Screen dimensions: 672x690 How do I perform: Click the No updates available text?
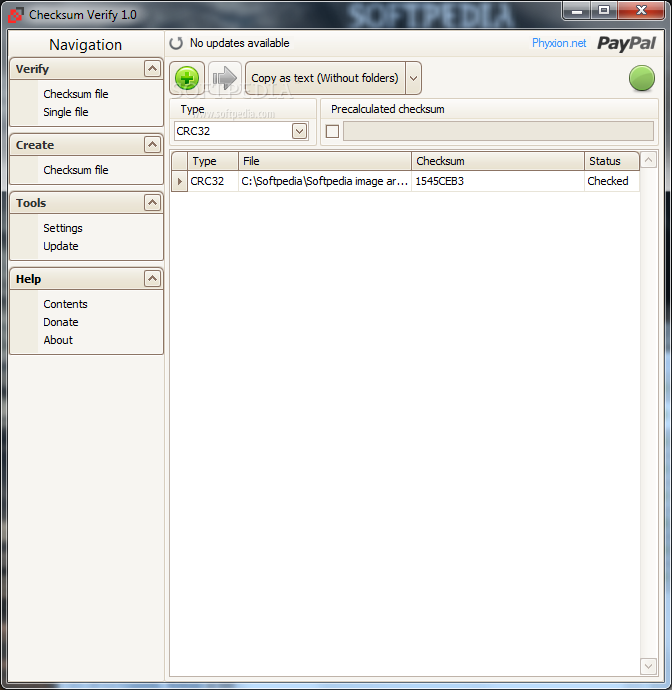239,43
